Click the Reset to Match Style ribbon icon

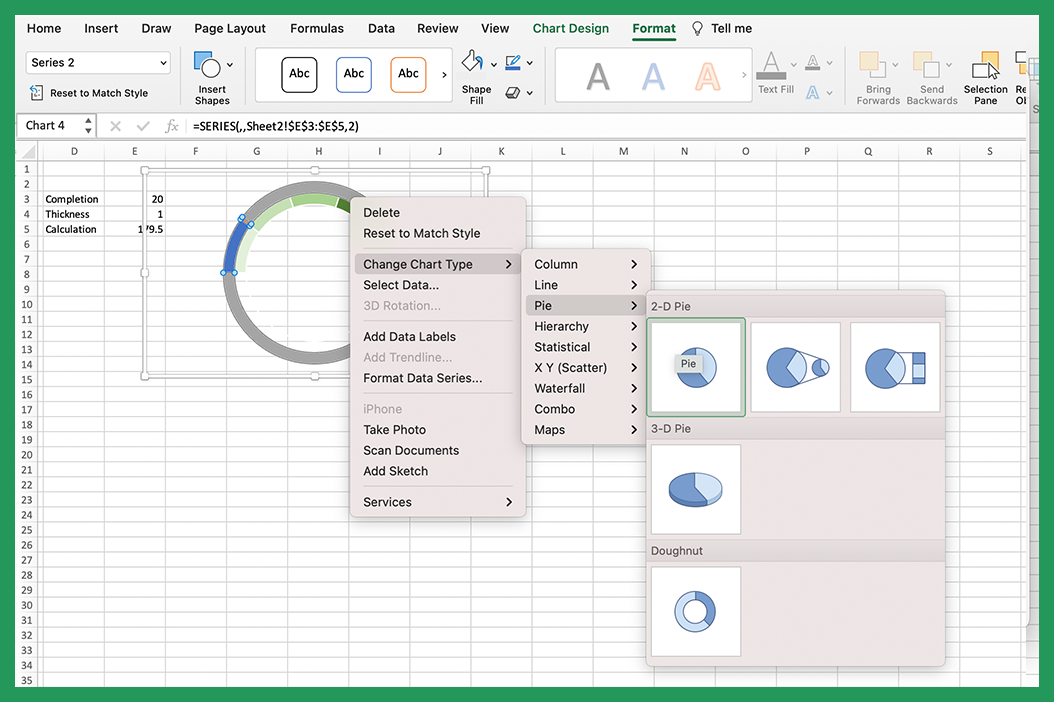pyautogui.click(x=36, y=93)
